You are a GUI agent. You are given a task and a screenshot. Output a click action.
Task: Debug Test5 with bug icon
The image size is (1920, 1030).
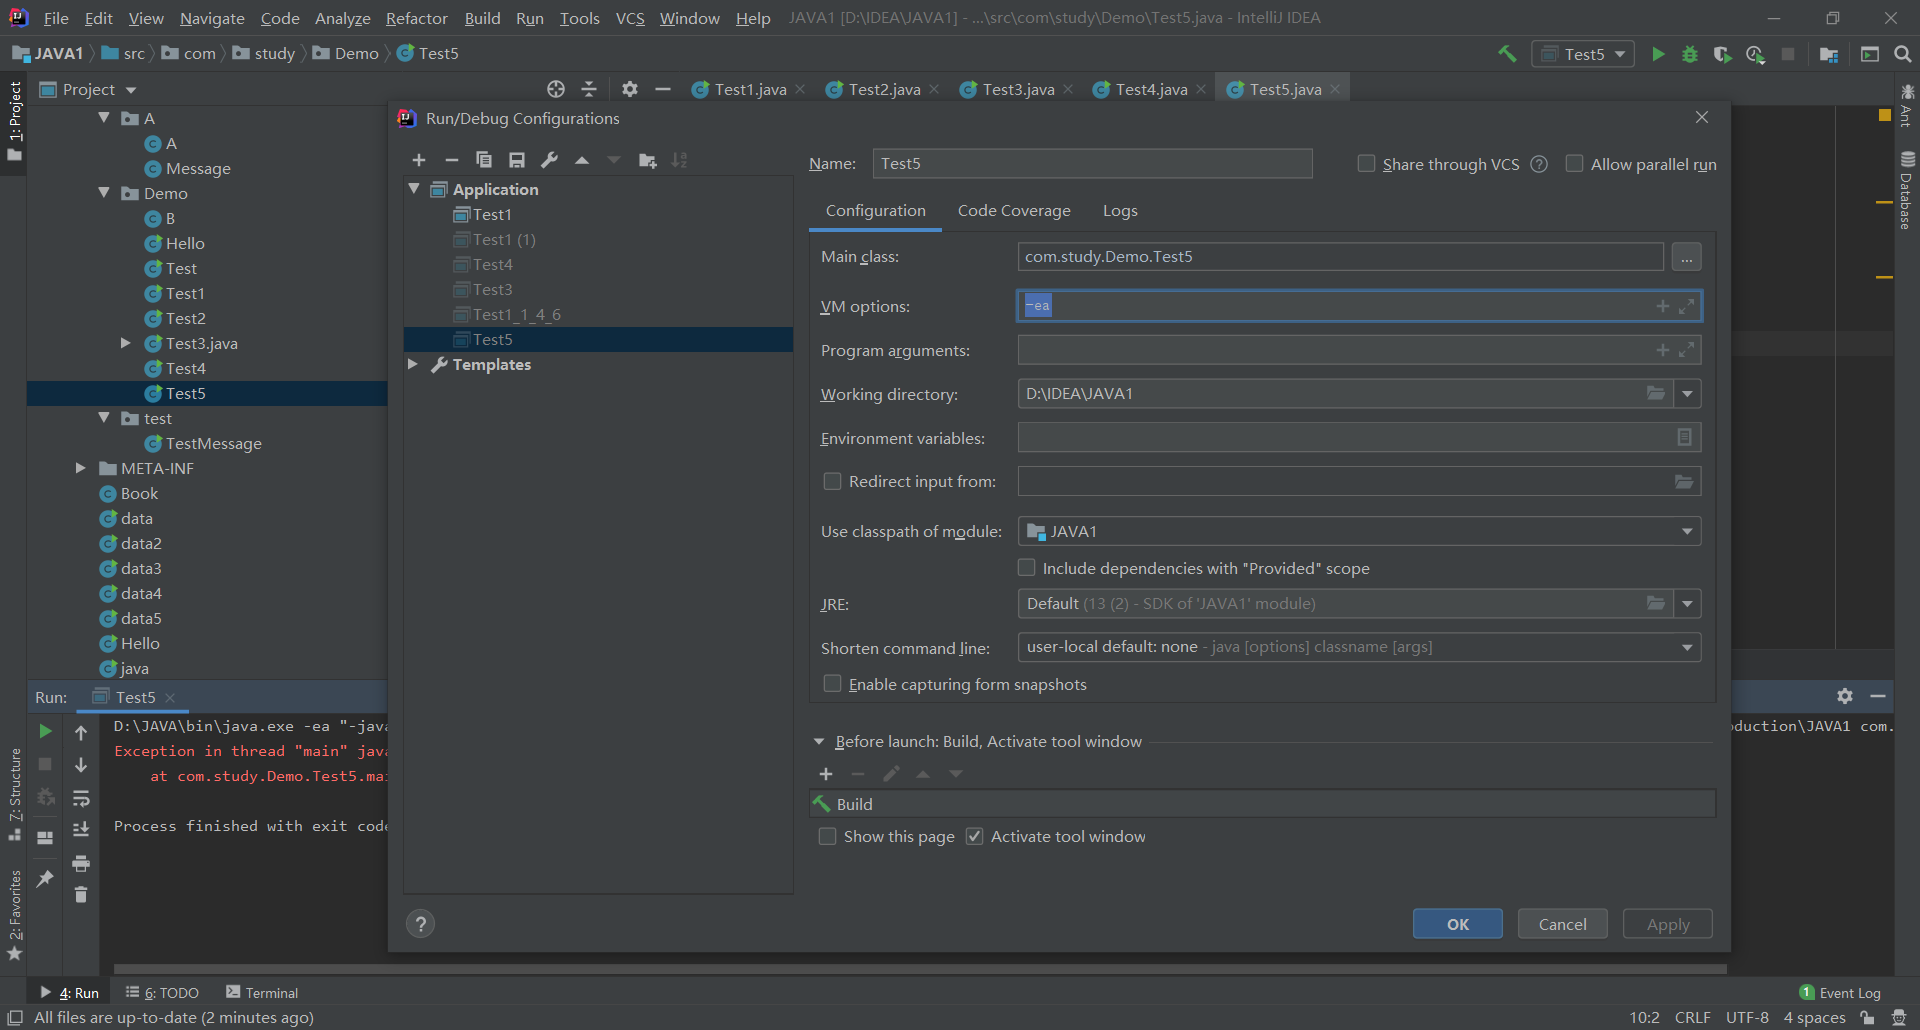tap(1690, 54)
